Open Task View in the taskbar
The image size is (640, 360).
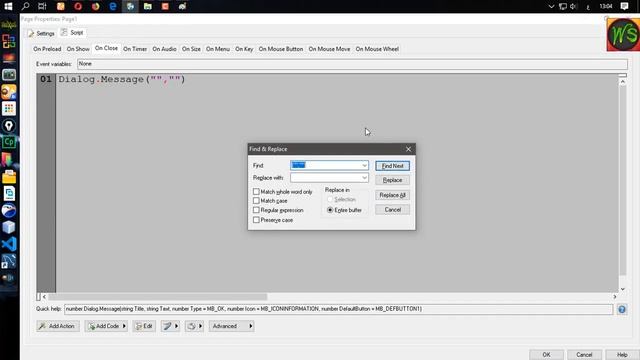(42, 6)
